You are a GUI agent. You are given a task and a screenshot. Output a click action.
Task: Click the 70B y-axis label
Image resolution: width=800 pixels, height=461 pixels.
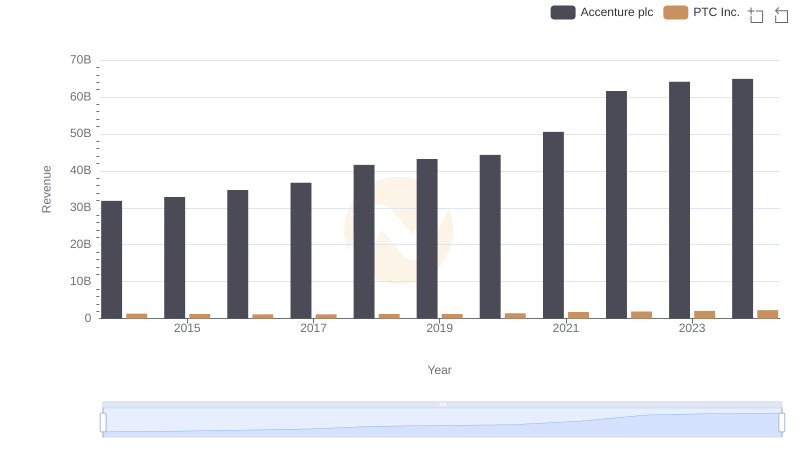point(81,60)
